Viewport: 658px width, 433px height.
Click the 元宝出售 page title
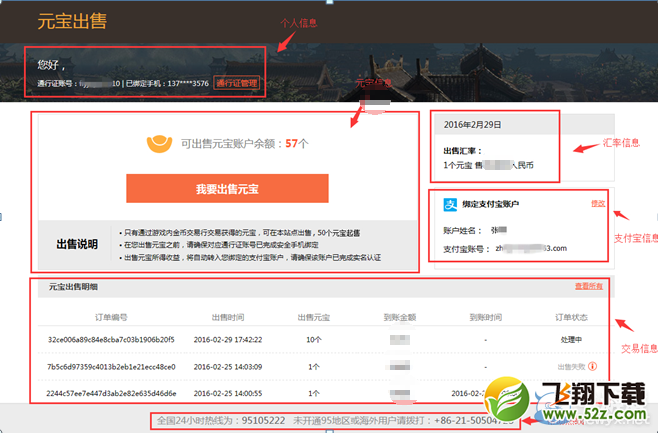71,21
